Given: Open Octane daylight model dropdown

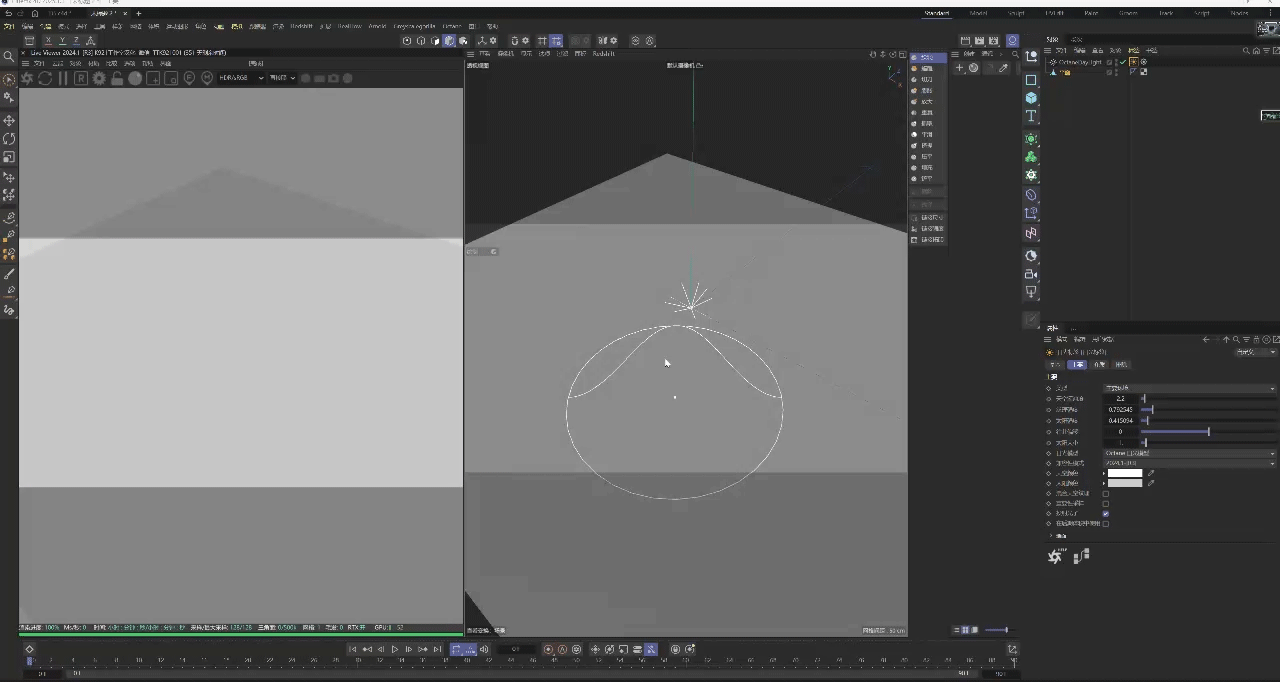Looking at the screenshot, I should pyautogui.click(x=1189, y=453).
